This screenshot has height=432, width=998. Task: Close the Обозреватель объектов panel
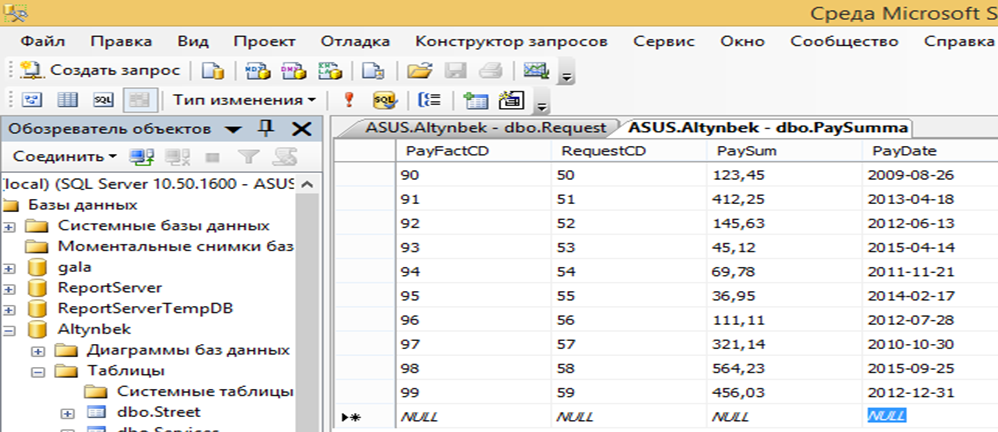click(301, 129)
